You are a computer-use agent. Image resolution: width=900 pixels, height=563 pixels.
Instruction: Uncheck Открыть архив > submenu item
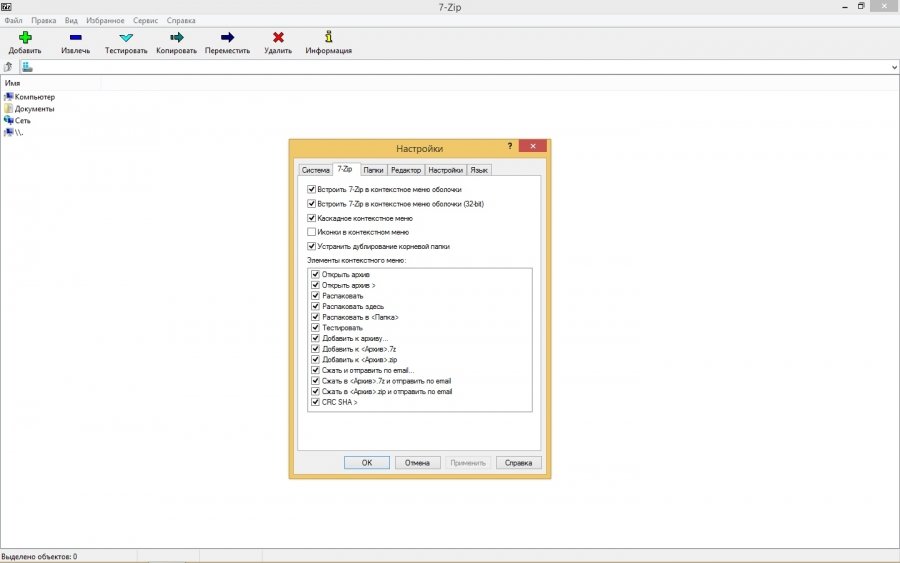point(315,285)
